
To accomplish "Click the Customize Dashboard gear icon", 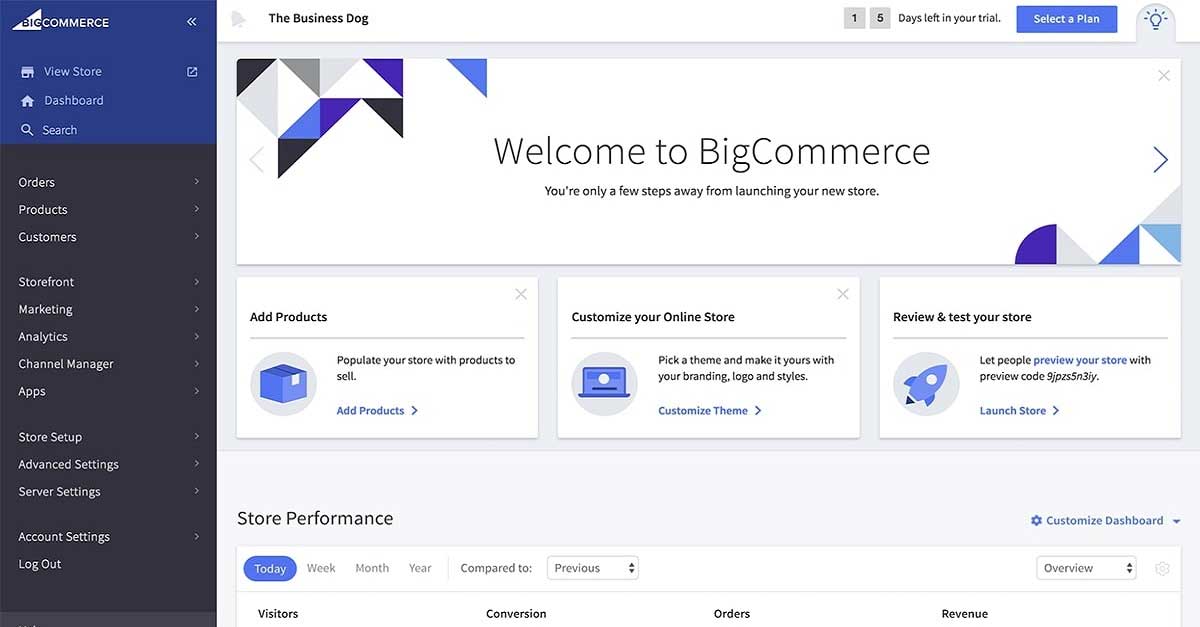I will 1037,521.
